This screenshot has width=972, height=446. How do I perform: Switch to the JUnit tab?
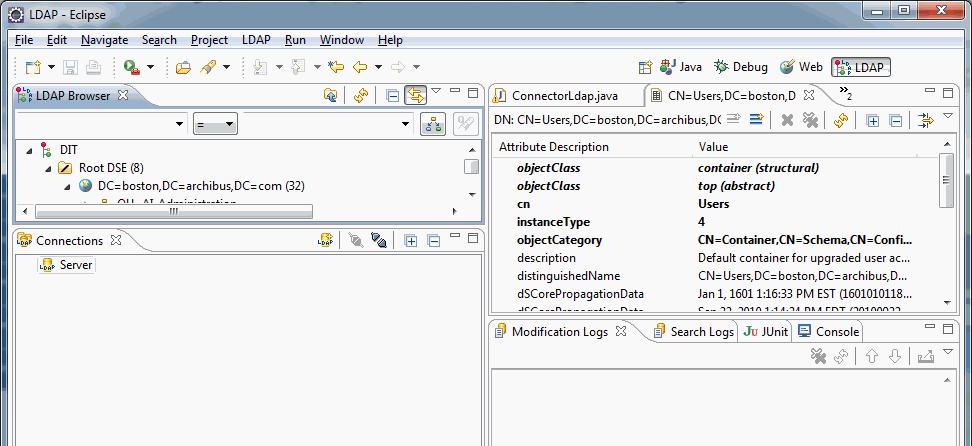766,332
